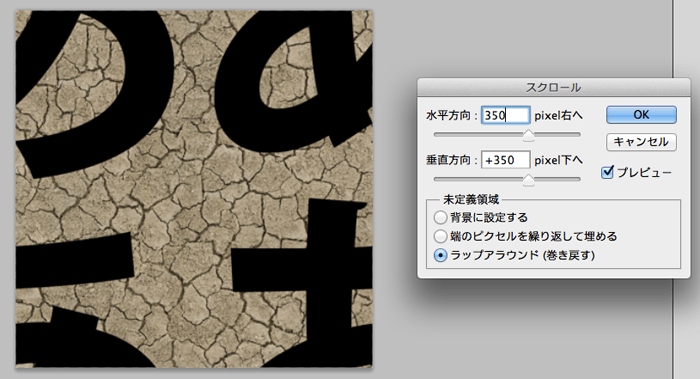Image resolution: width=700 pixels, height=379 pixels.
Task: Click the 未定義領域 group label
Action: pyautogui.click(x=471, y=199)
